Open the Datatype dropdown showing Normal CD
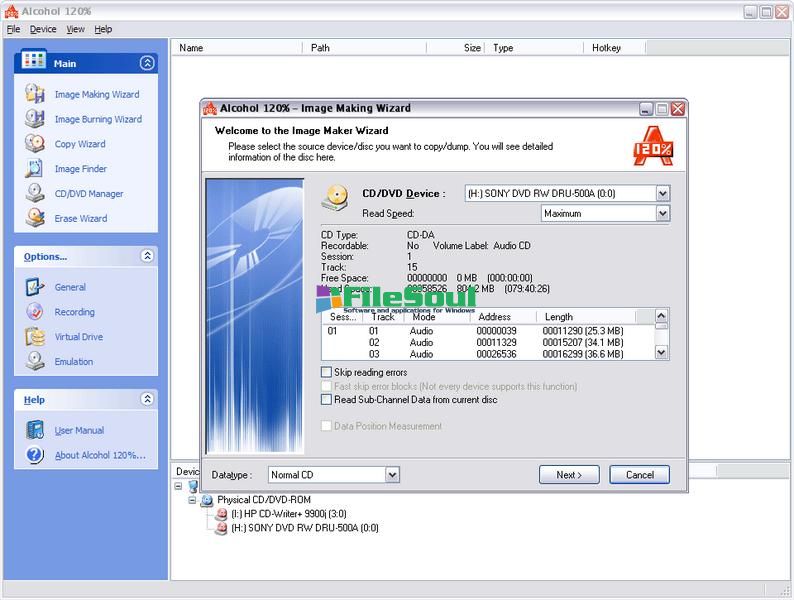The width and height of the screenshot is (794, 600). point(392,475)
